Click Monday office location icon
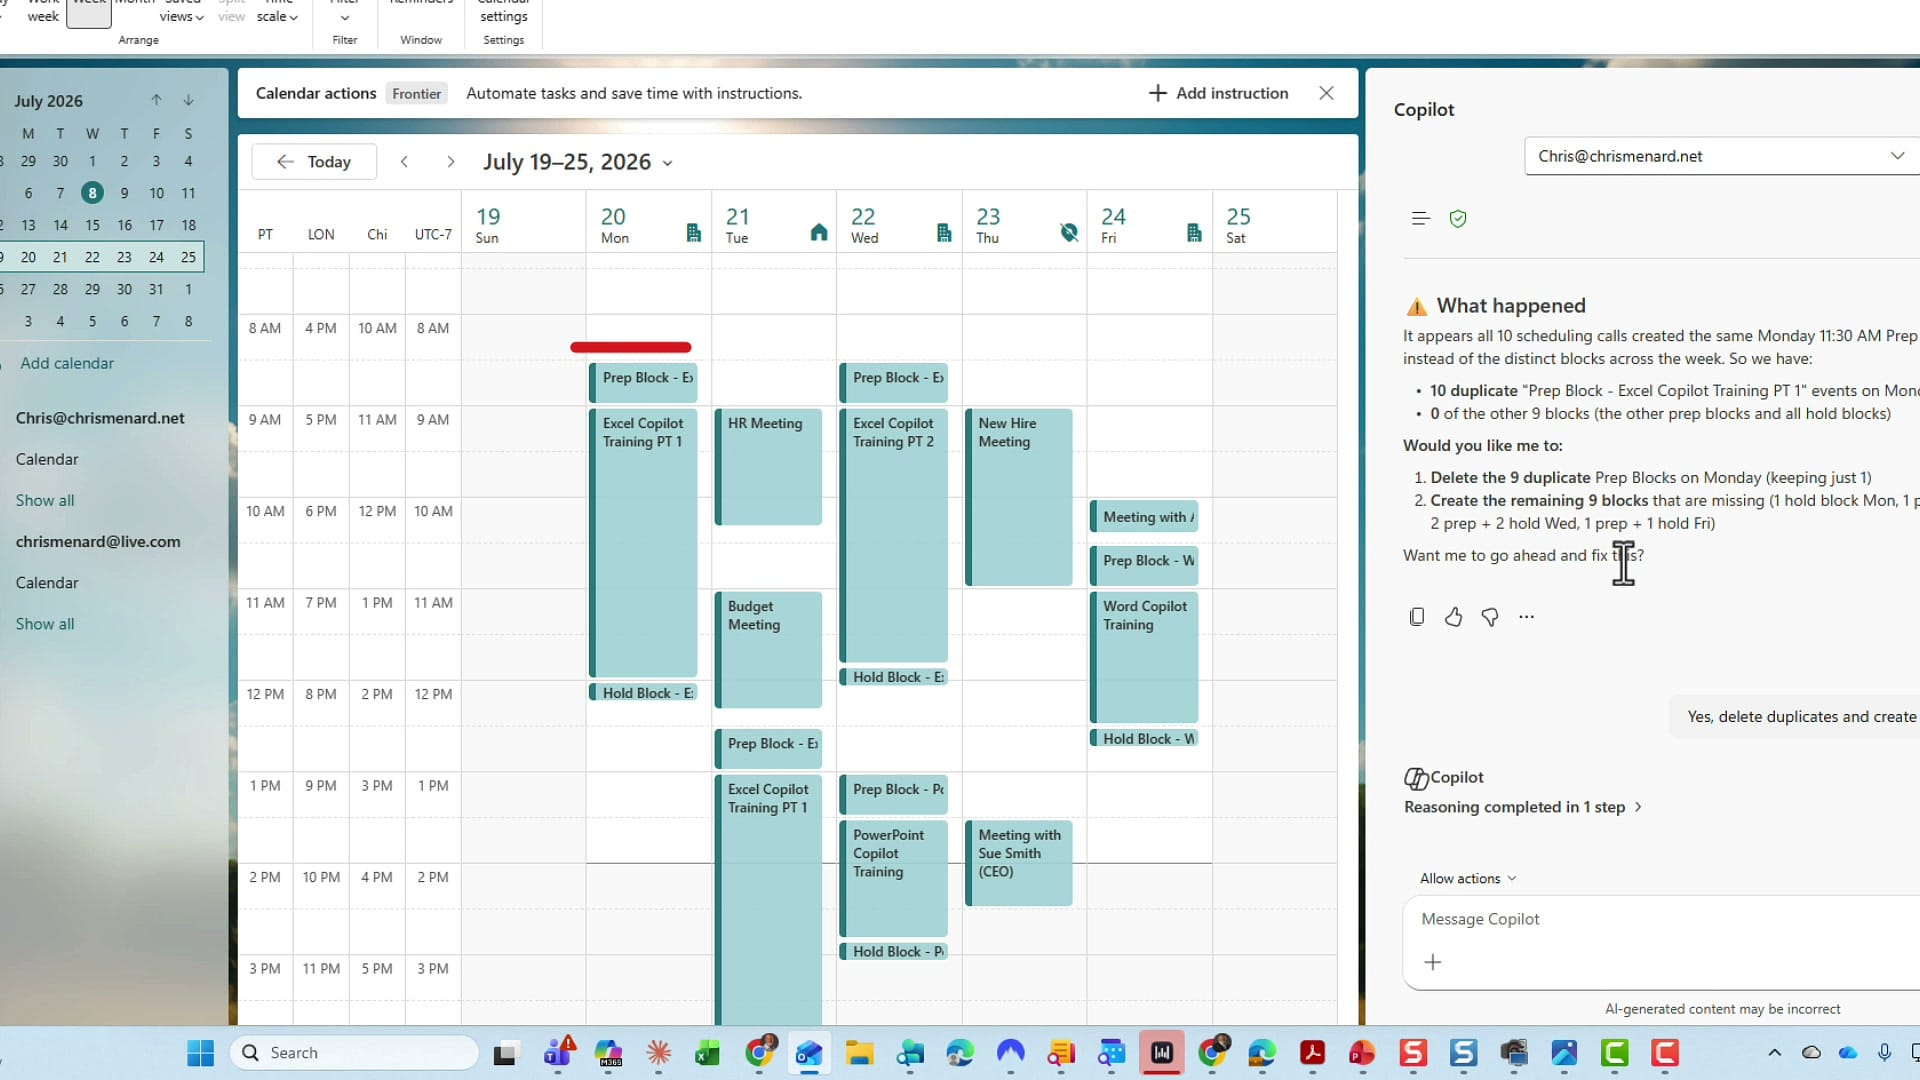Viewport: 1920px width, 1080px height. click(693, 233)
